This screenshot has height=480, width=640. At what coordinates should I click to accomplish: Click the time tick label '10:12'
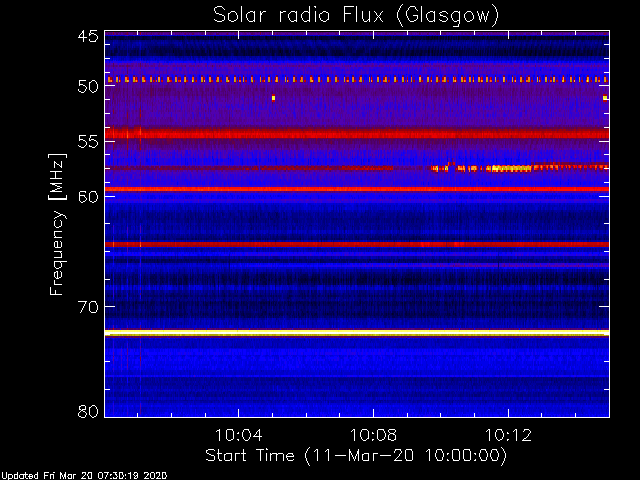coord(508,435)
